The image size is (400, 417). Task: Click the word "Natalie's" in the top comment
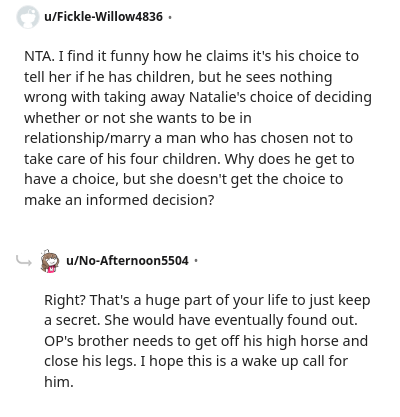pyautogui.click(x=218, y=97)
